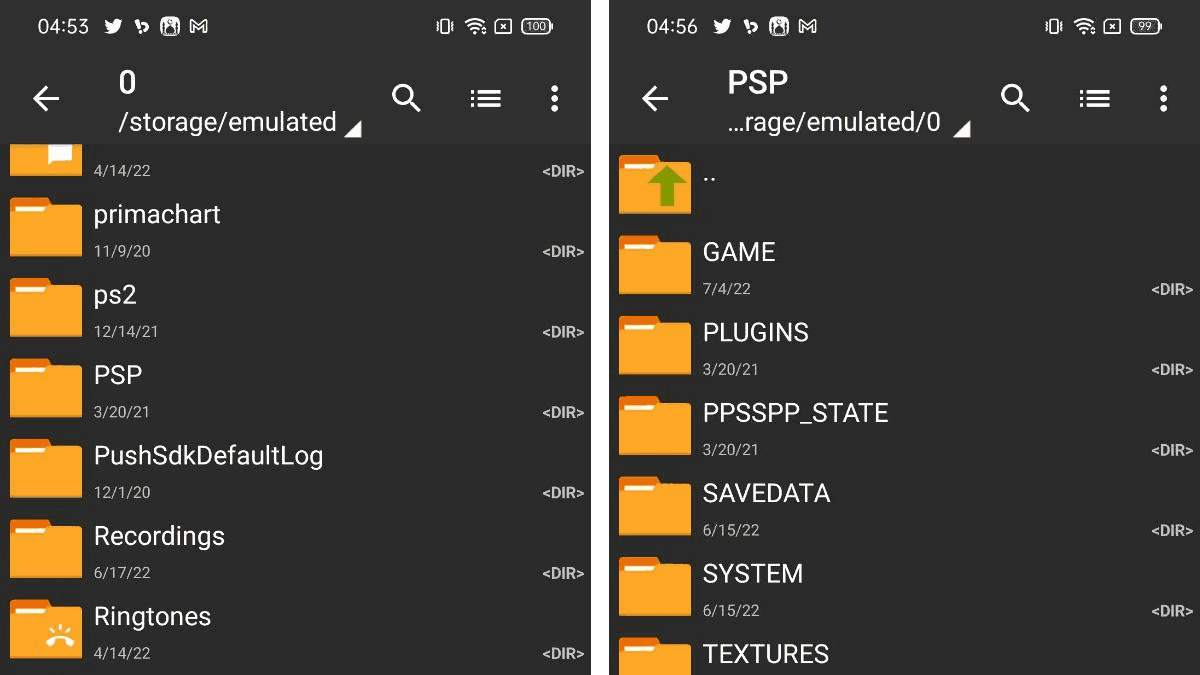Open the overflow menu in the 0 folder screen
This screenshot has height=675, width=1200.
(554, 98)
